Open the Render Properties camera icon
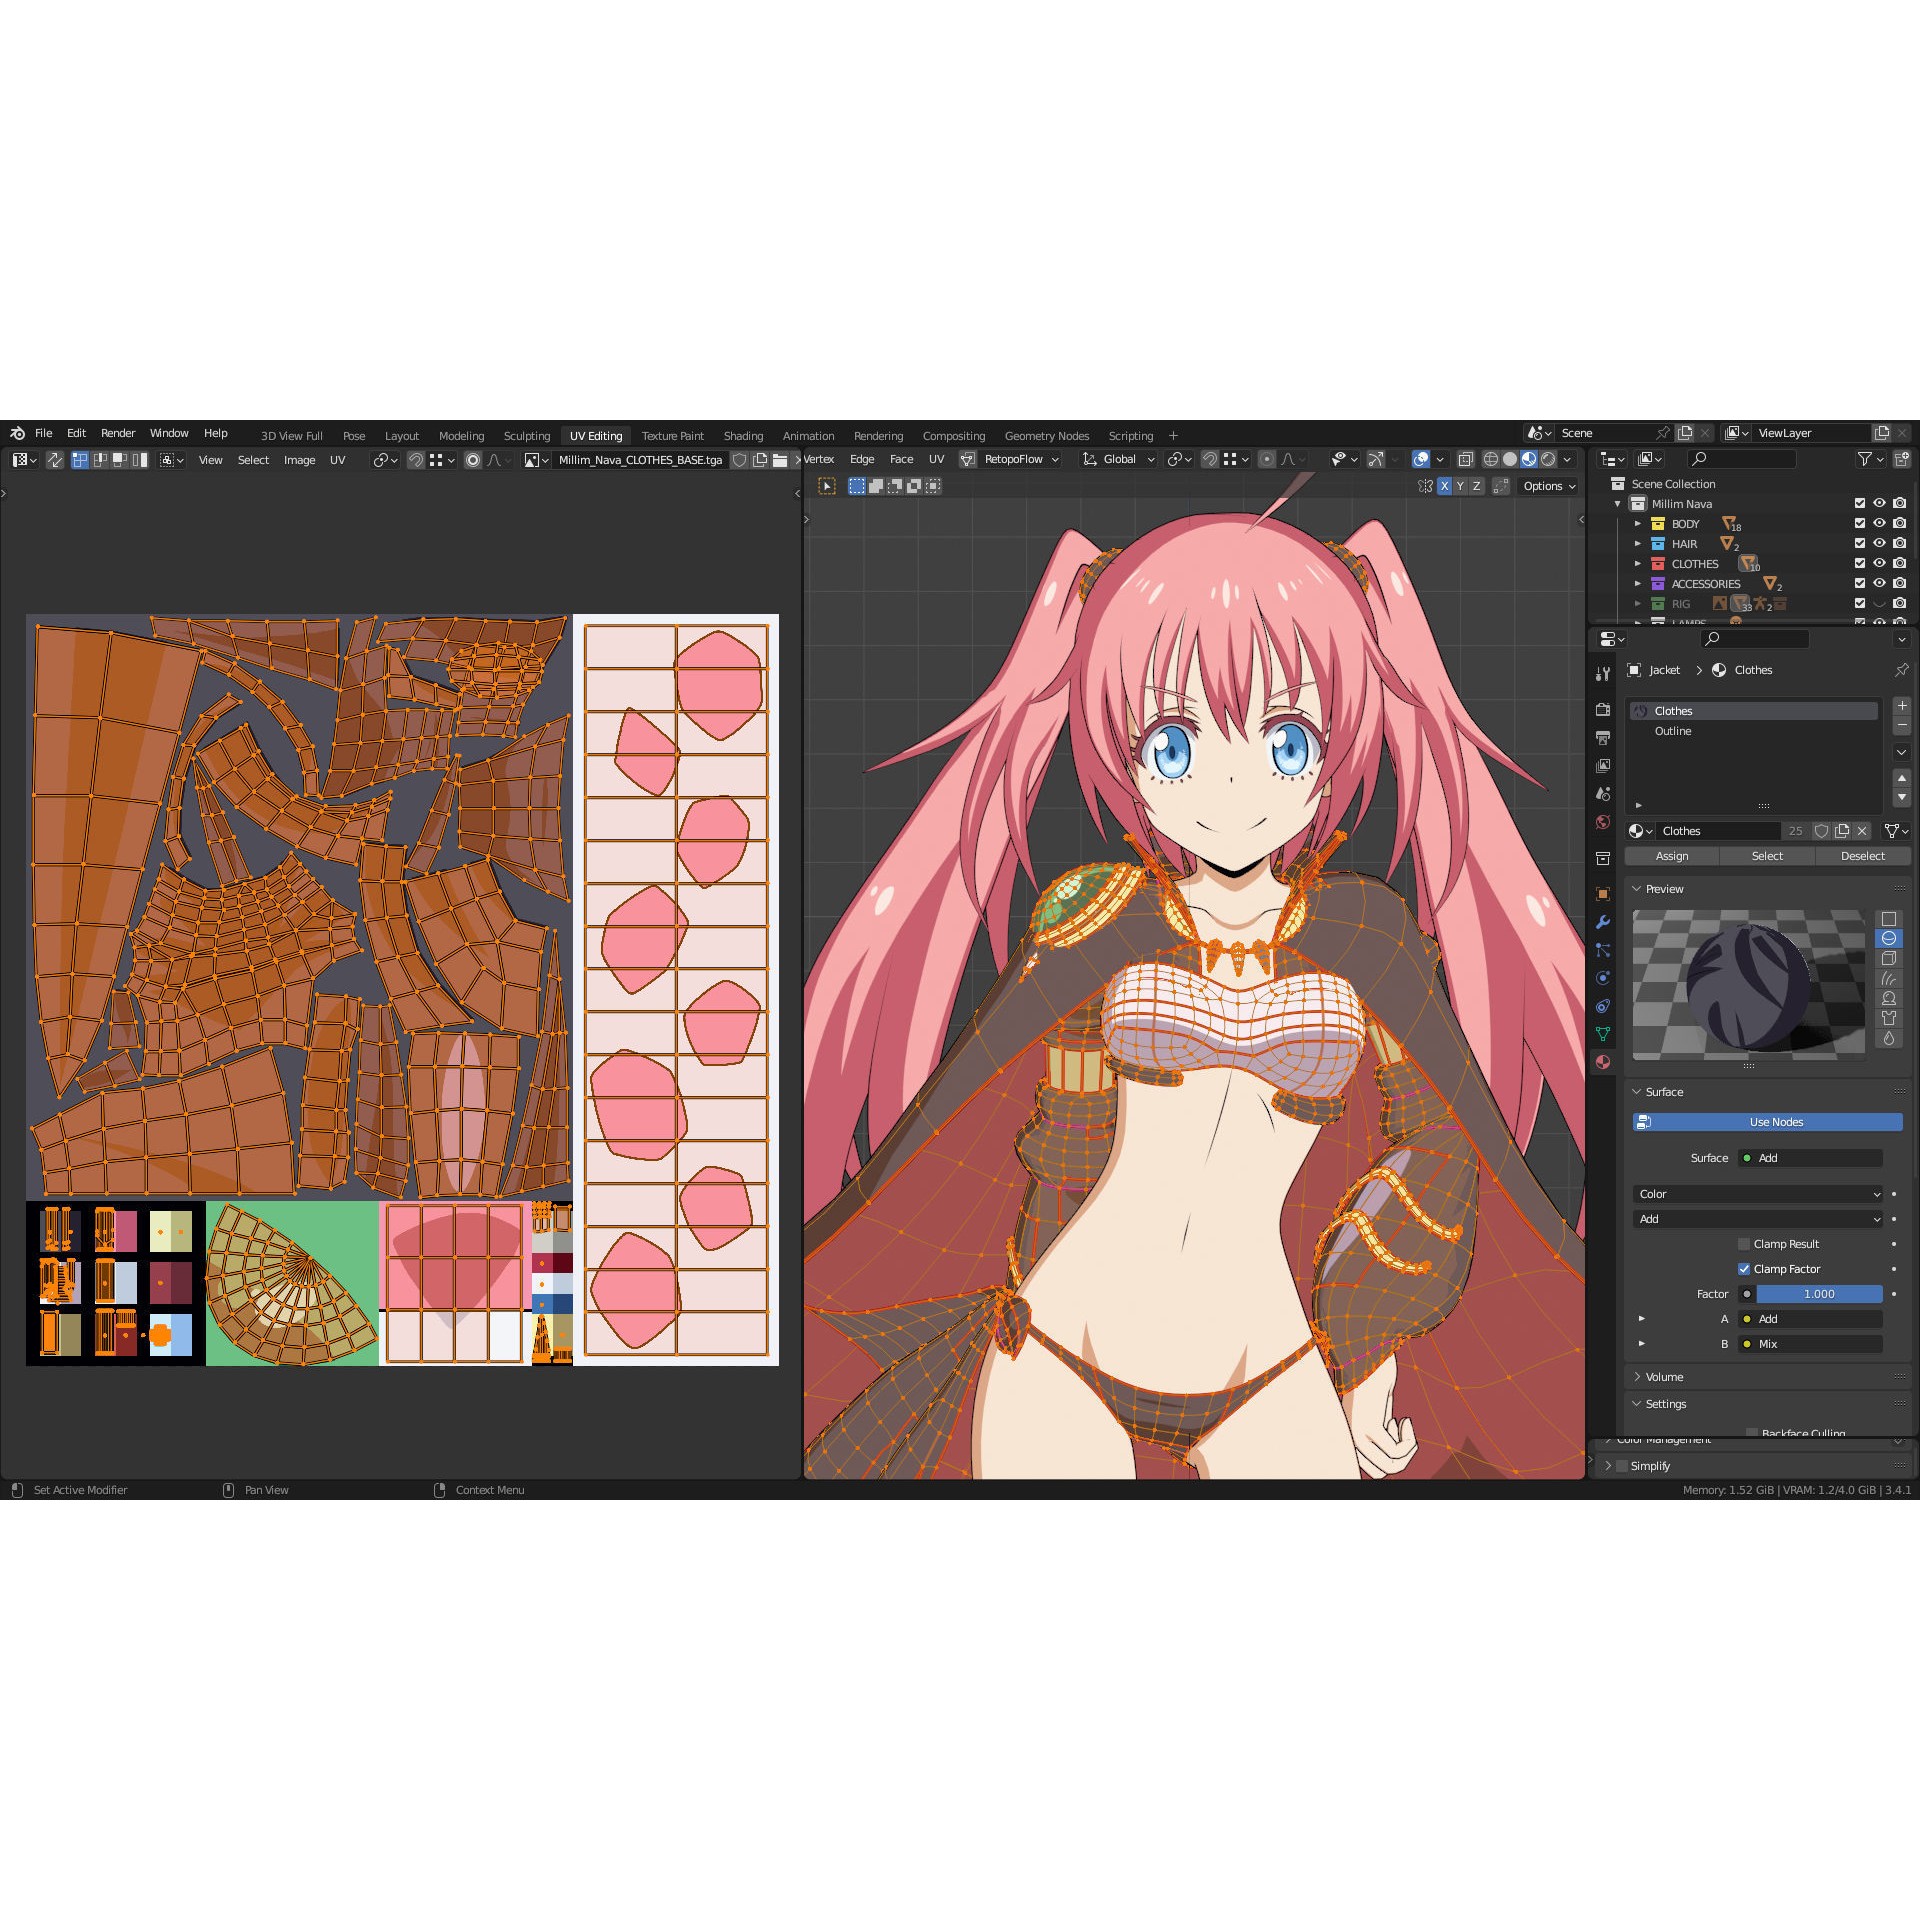This screenshot has height=1920, width=1920. 1604,710
